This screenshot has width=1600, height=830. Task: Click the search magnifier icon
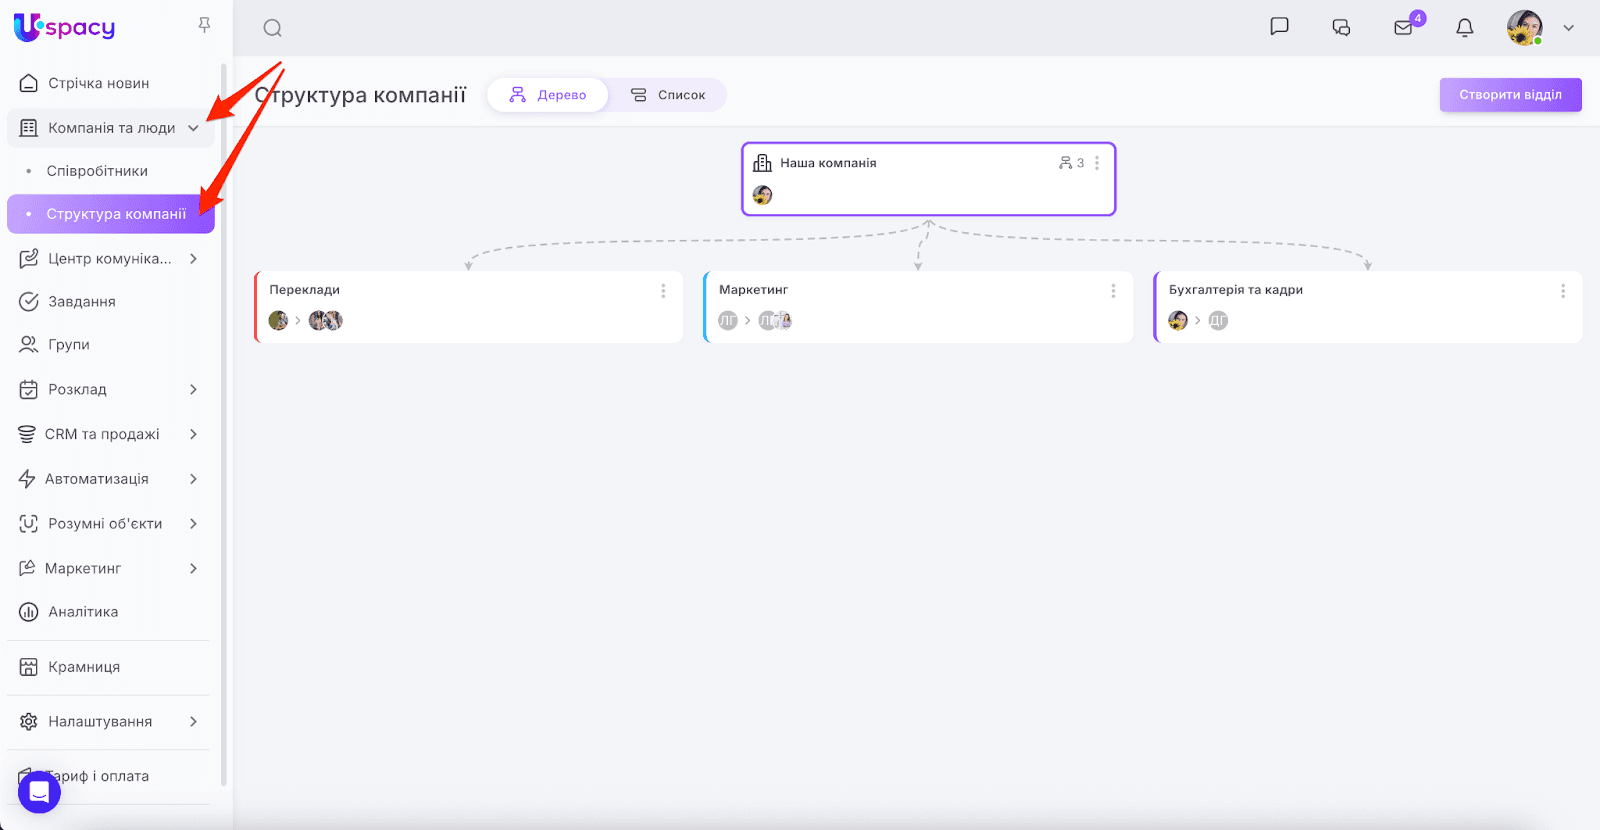[x=272, y=28]
